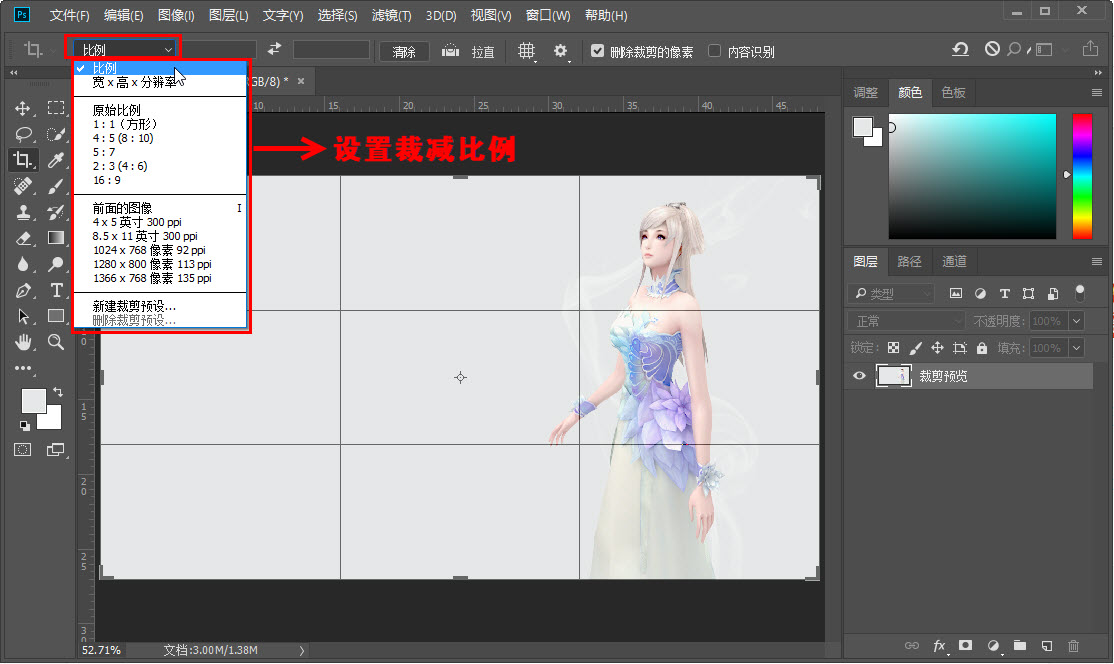The height and width of the screenshot is (664, 1114).
Task: Select the Brush tool
Action: (x=56, y=187)
